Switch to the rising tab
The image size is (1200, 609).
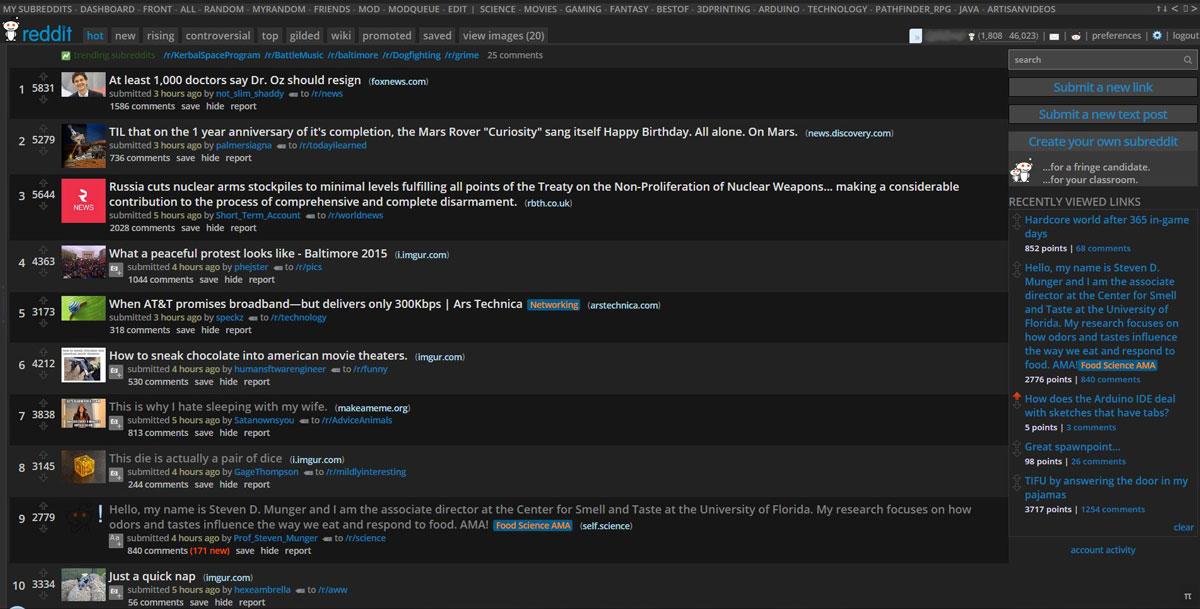[160, 36]
